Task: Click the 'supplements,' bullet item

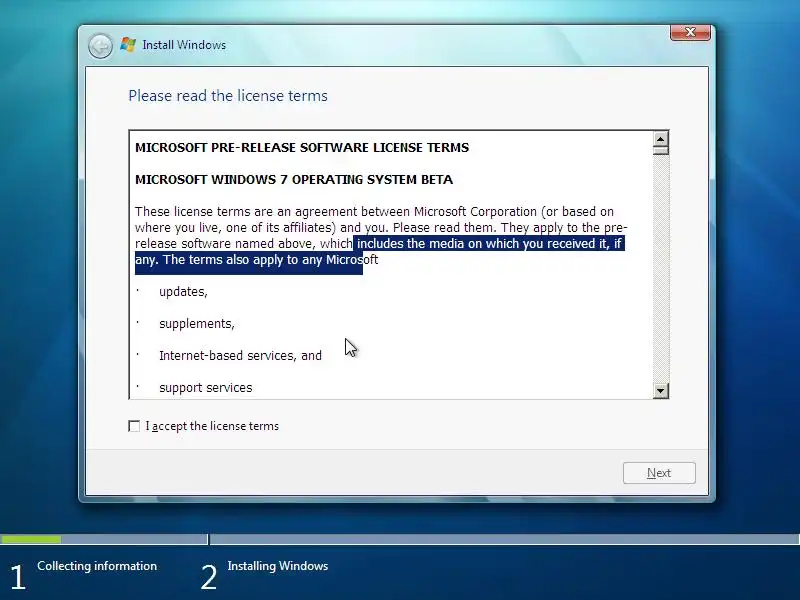Action: click(x=196, y=324)
